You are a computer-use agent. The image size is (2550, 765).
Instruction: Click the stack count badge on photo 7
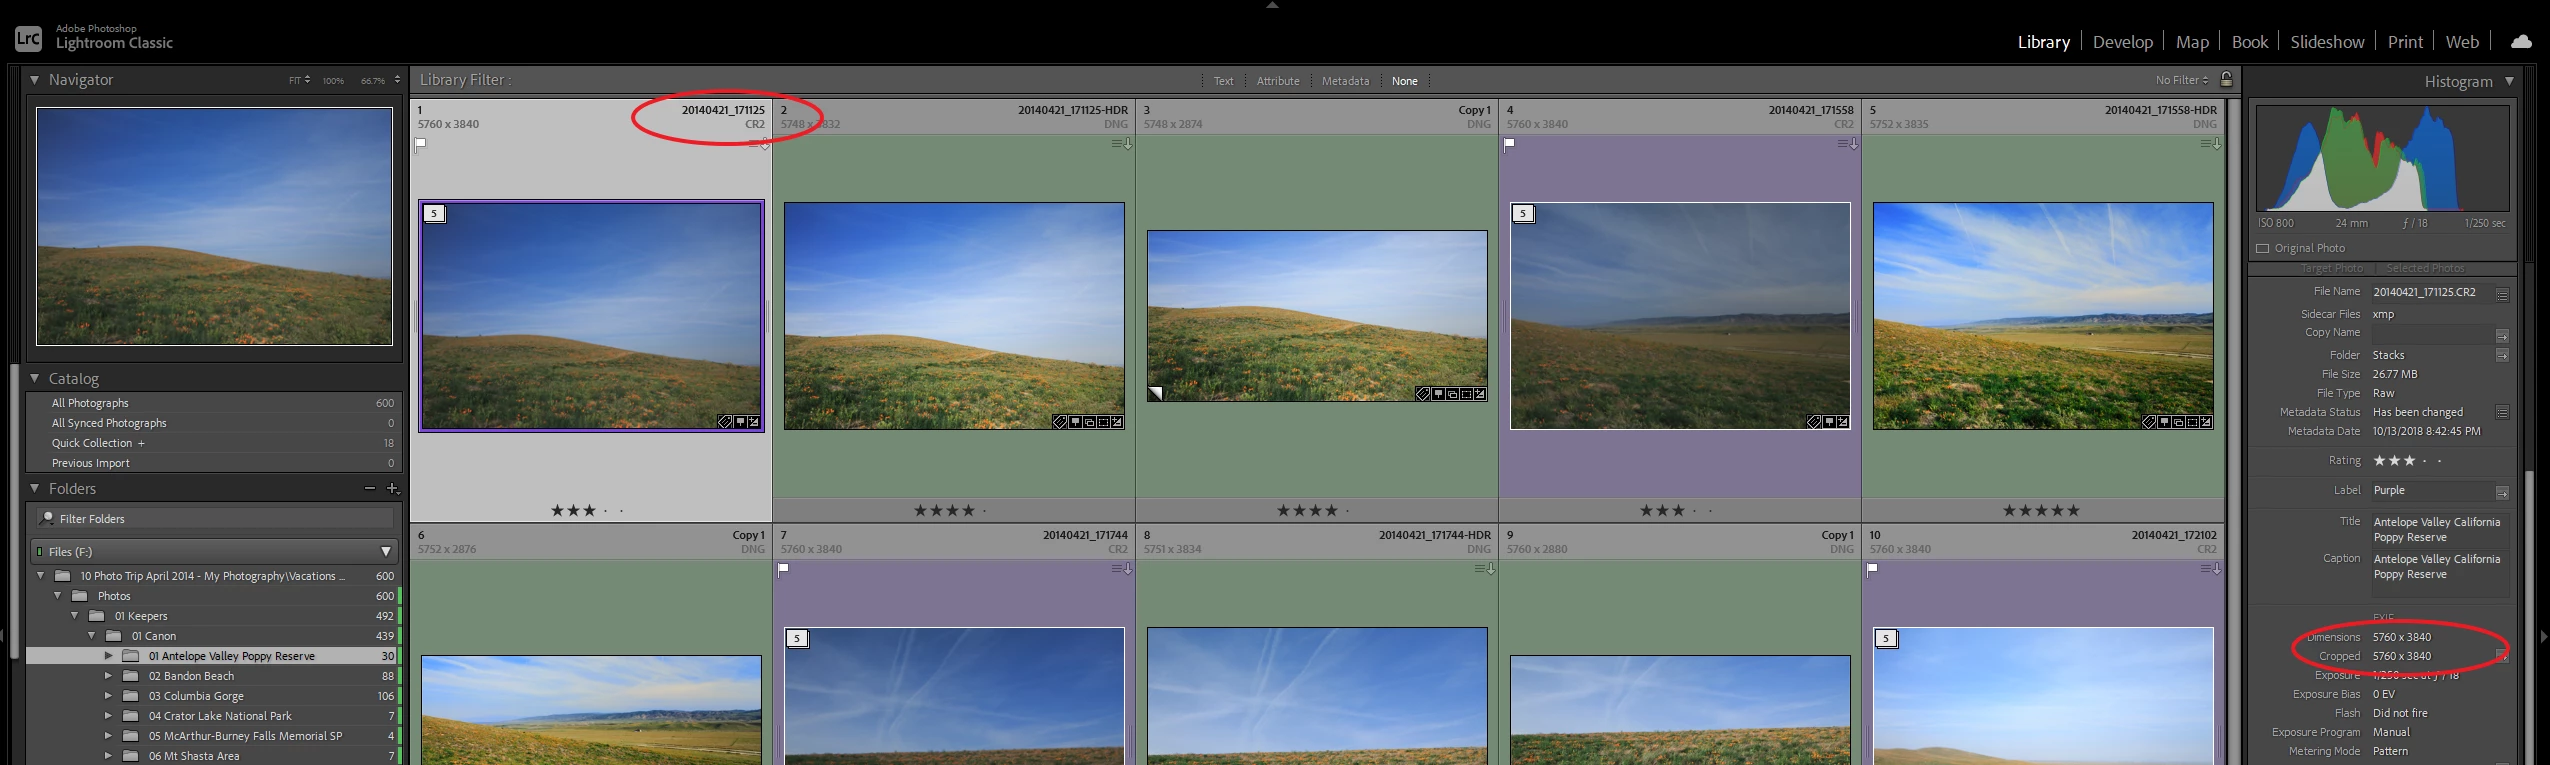797,638
